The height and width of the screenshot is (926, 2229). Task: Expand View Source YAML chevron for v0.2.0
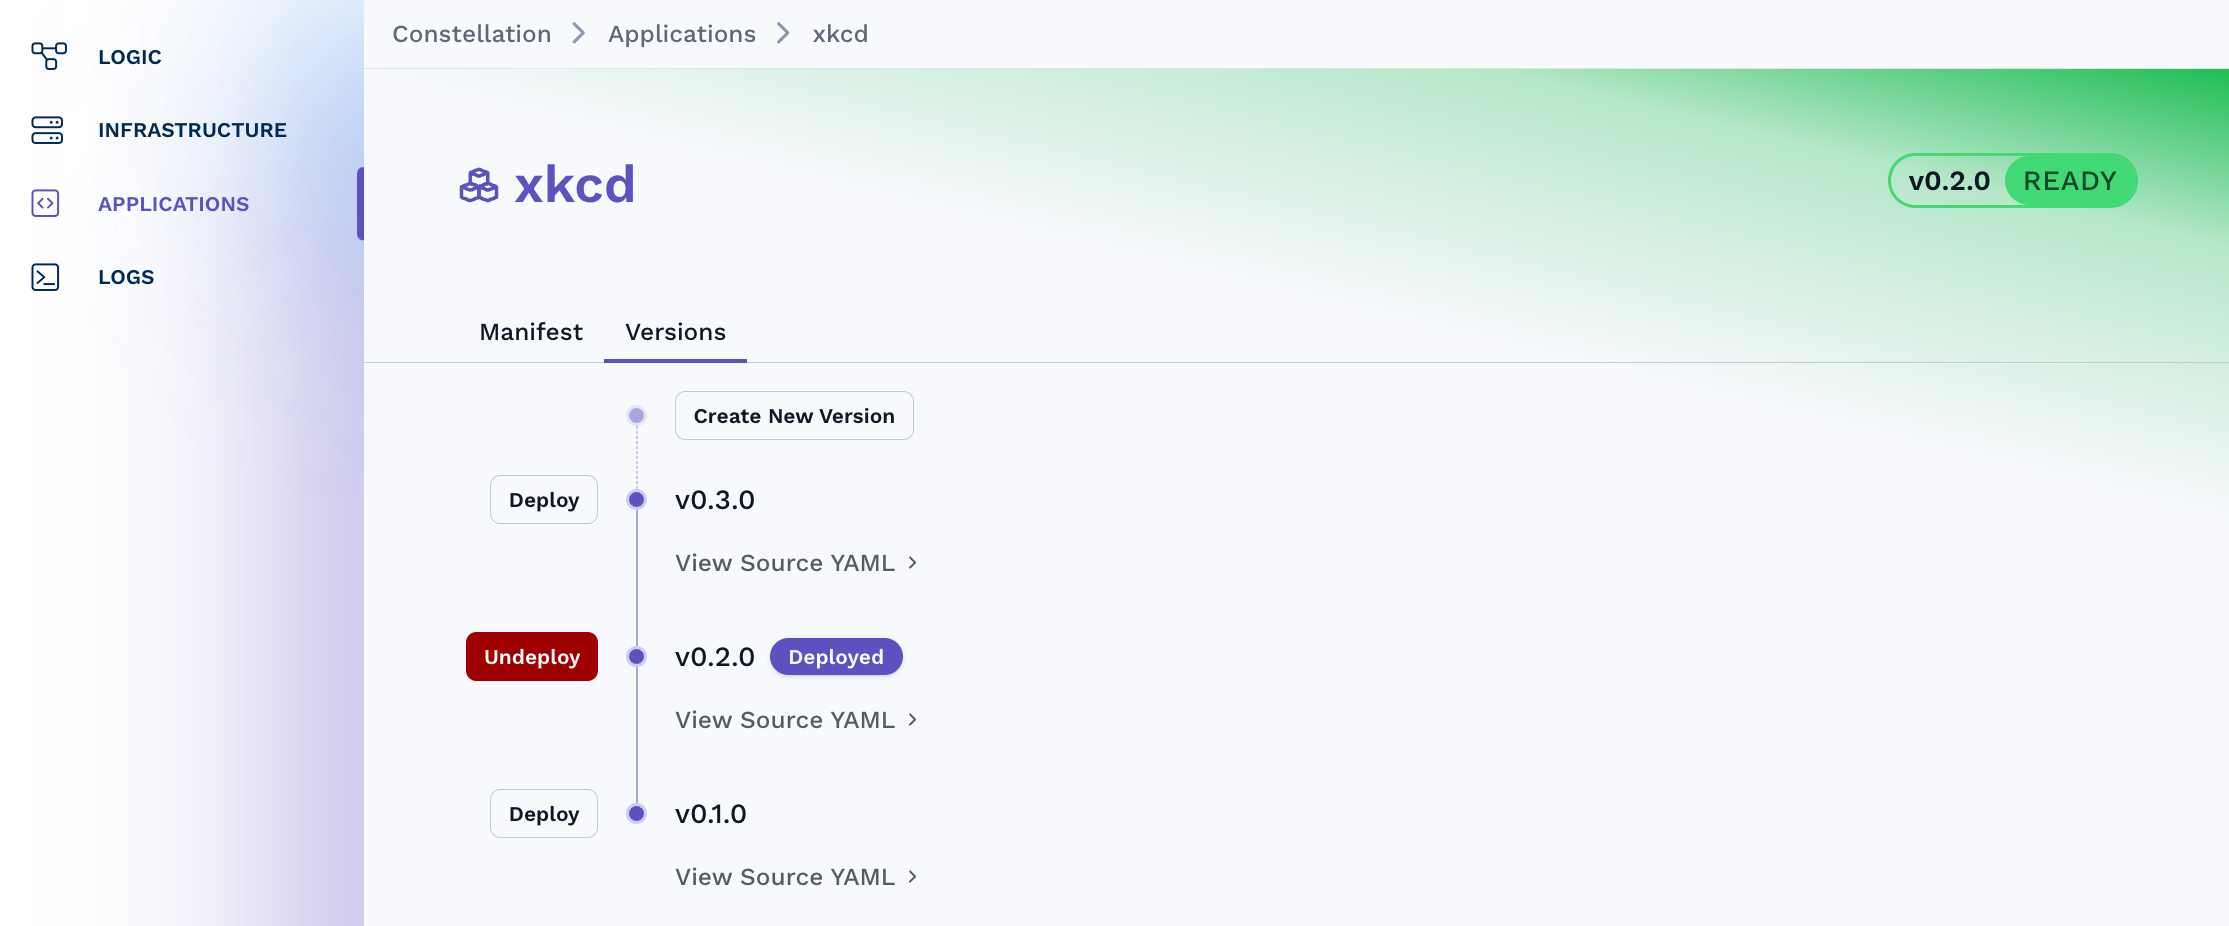(x=912, y=720)
